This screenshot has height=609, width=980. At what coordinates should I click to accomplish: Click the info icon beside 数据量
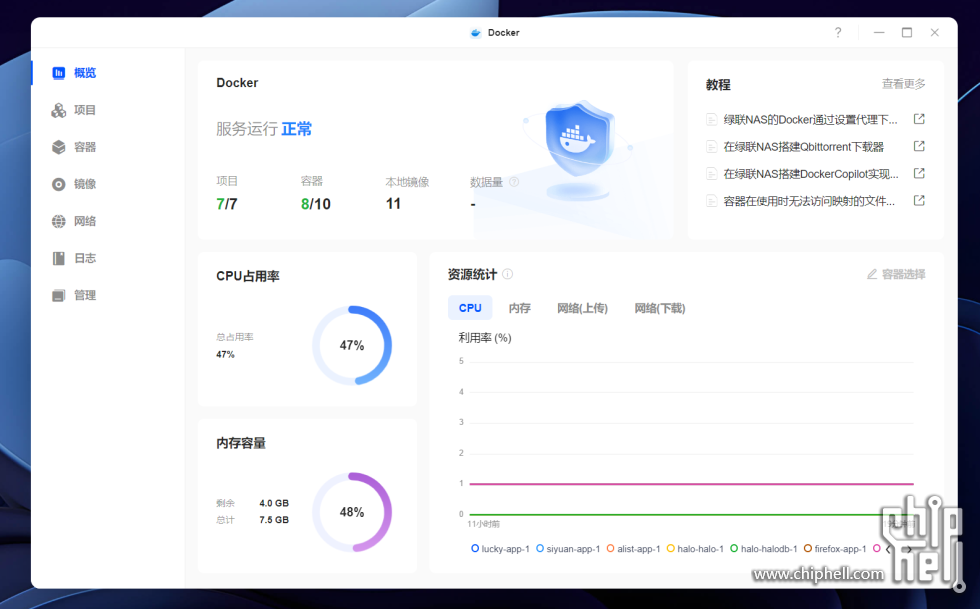click(514, 182)
